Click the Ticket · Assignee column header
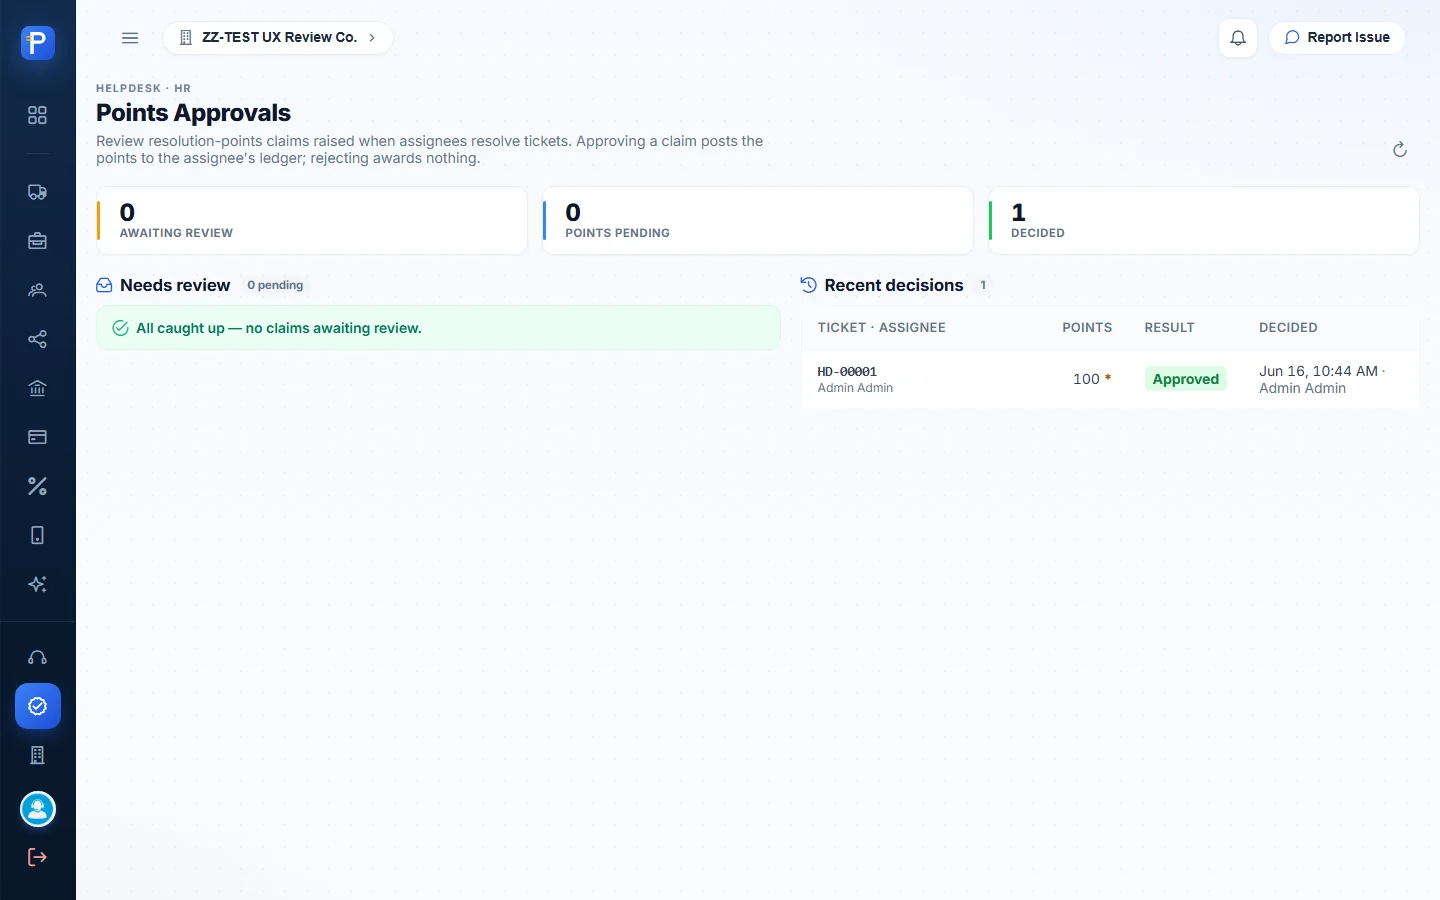Viewport: 1440px width, 900px height. 881,328
